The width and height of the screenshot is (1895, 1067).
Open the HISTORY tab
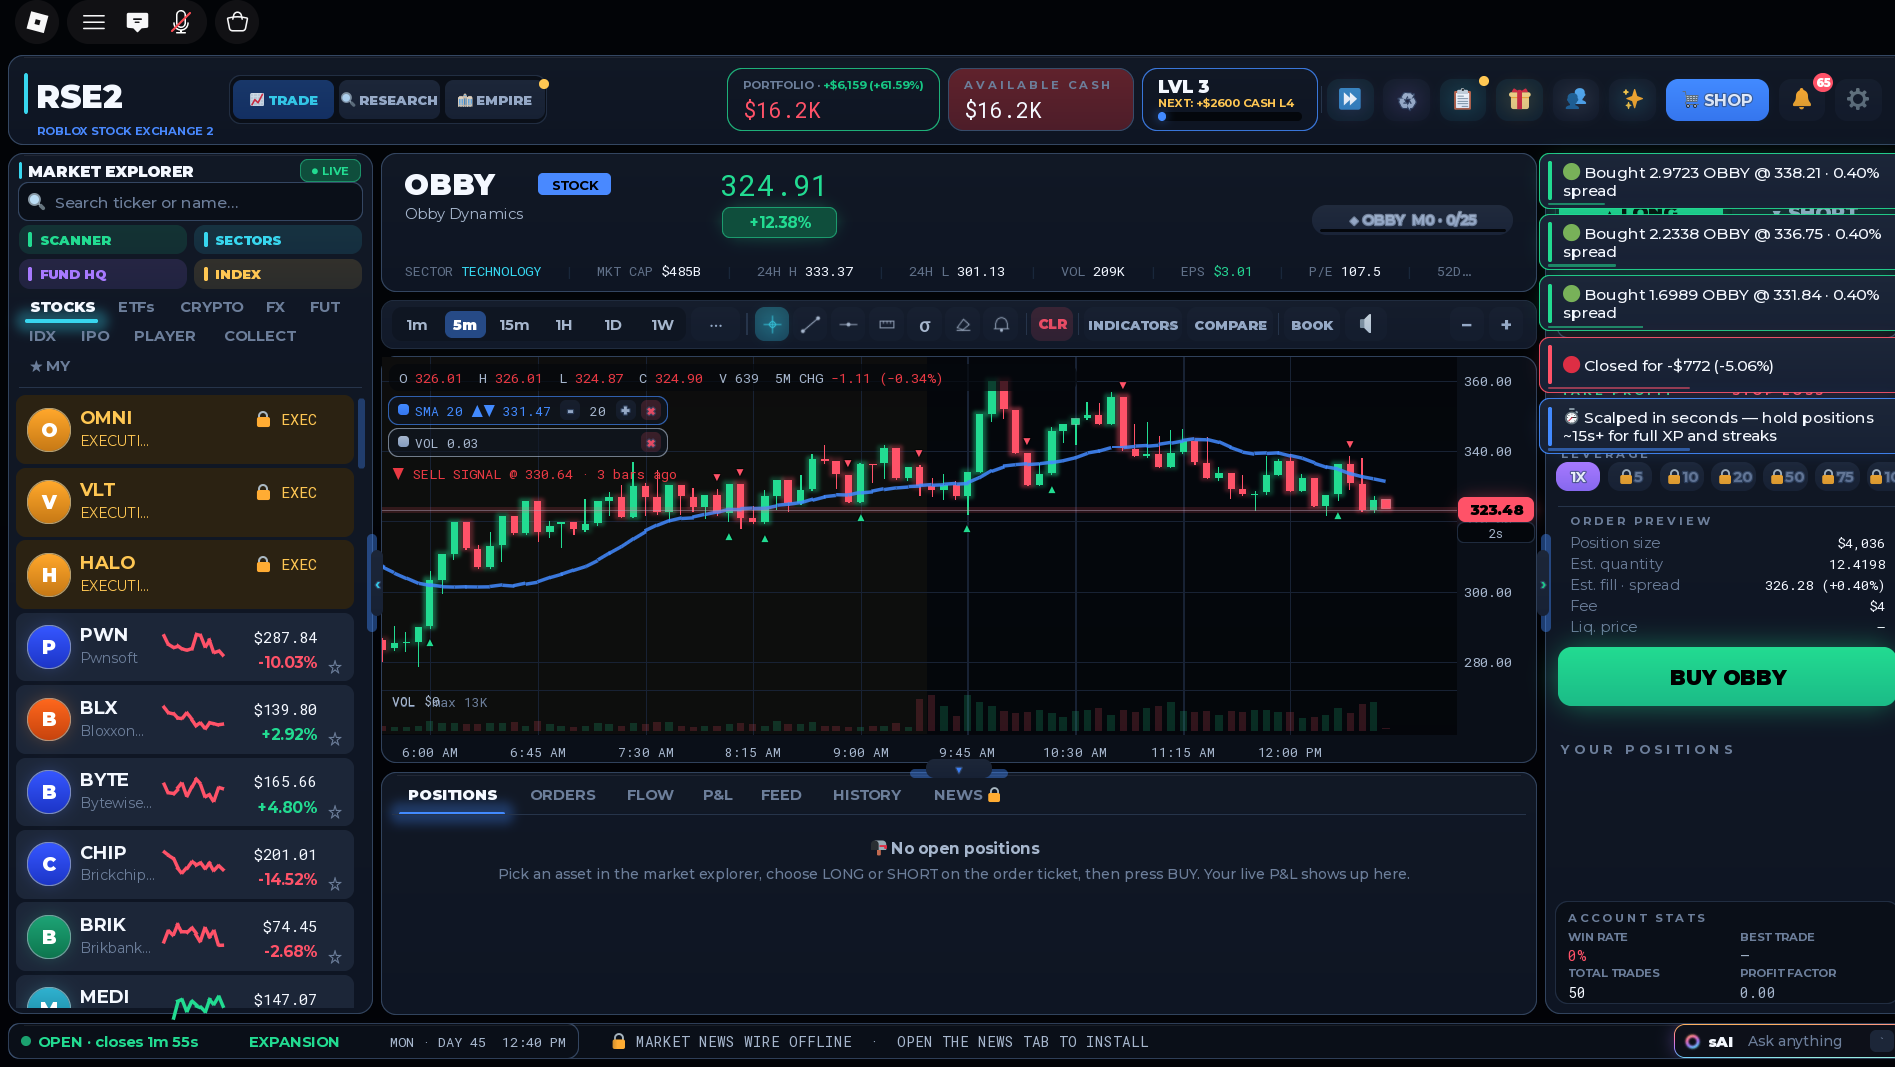[x=867, y=795]
